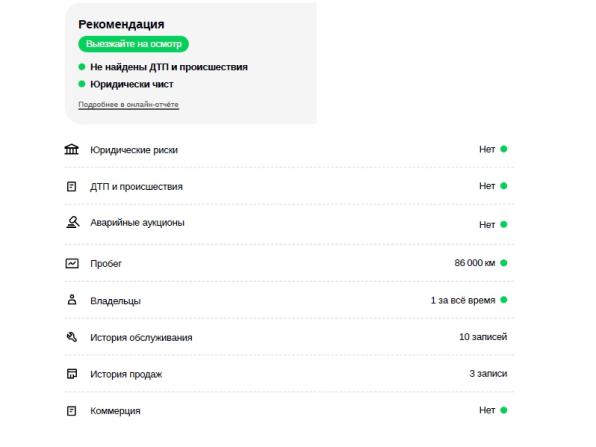Click the document icon beside Коммерция
The height and width of the screenshot is (447, 596).
pyautogui.click(x=71, y=411)
